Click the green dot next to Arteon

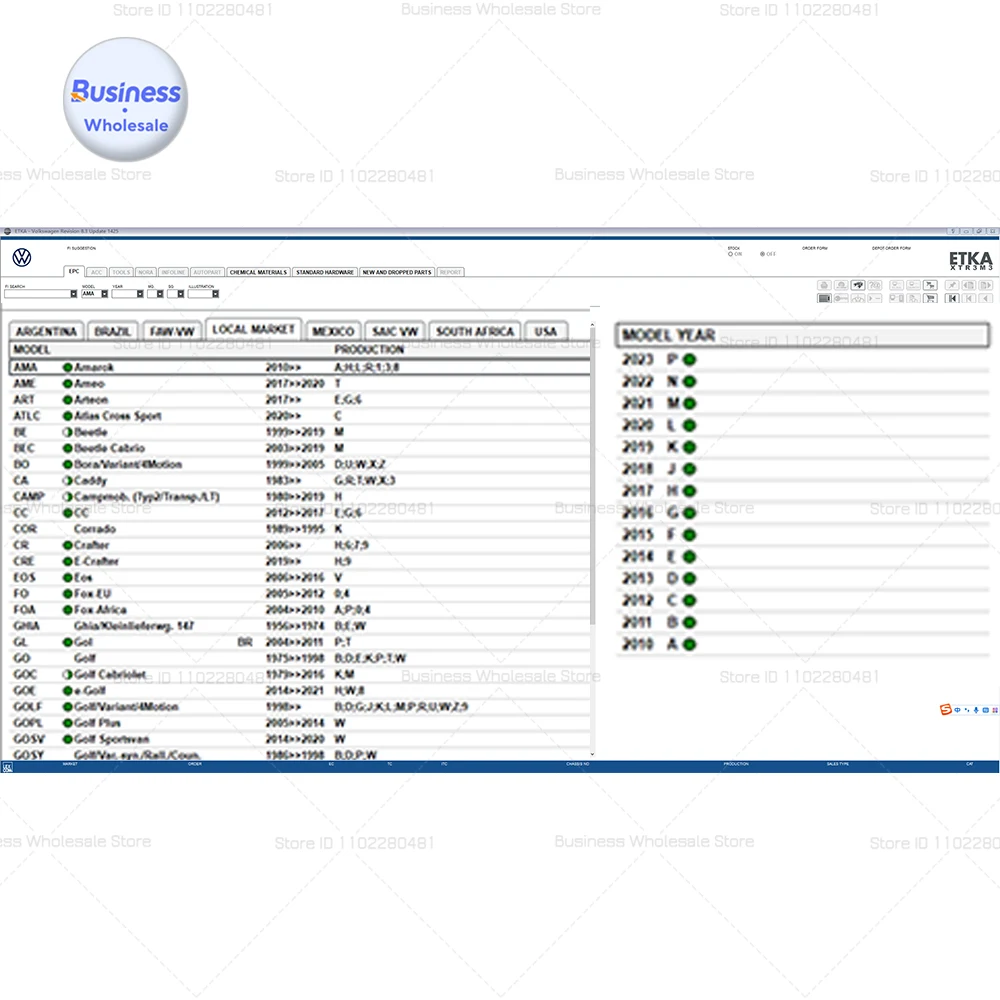pyautogui.click(x=67, y=400)
